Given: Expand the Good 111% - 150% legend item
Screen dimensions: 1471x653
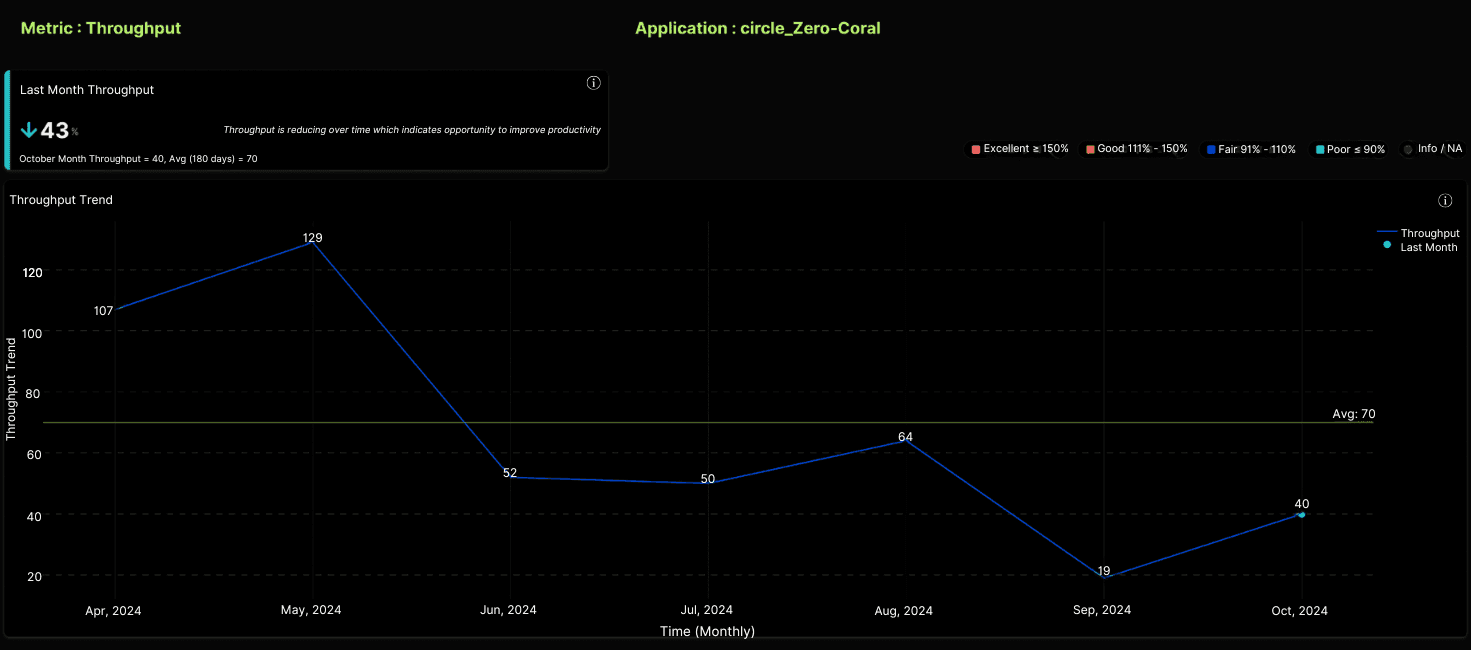Looking at the screenshot, I should coord(1136,148).
